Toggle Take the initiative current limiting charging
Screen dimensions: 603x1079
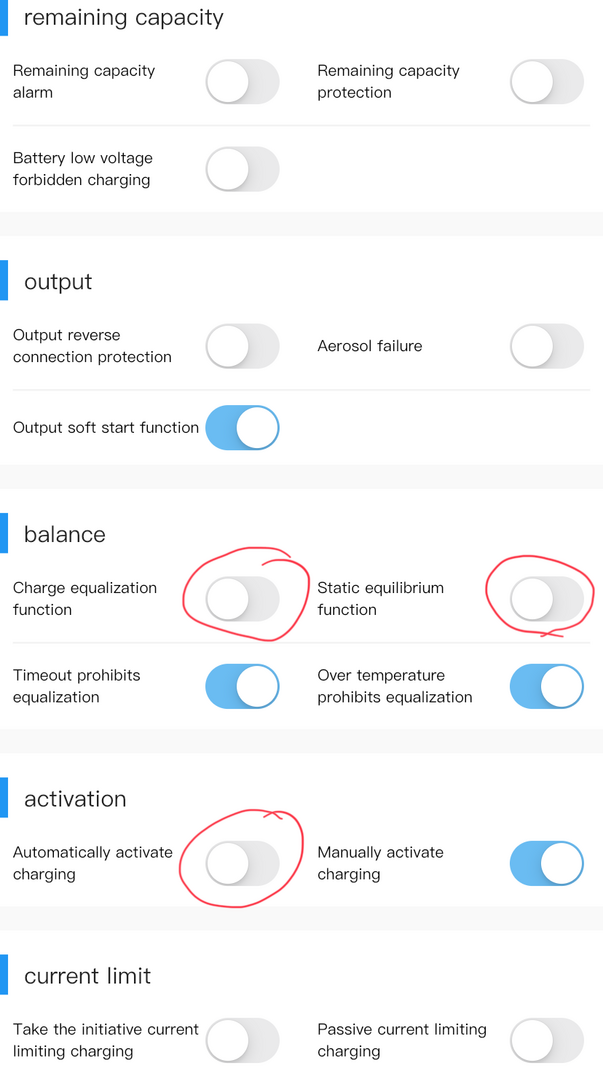(x=242, y=1040)
